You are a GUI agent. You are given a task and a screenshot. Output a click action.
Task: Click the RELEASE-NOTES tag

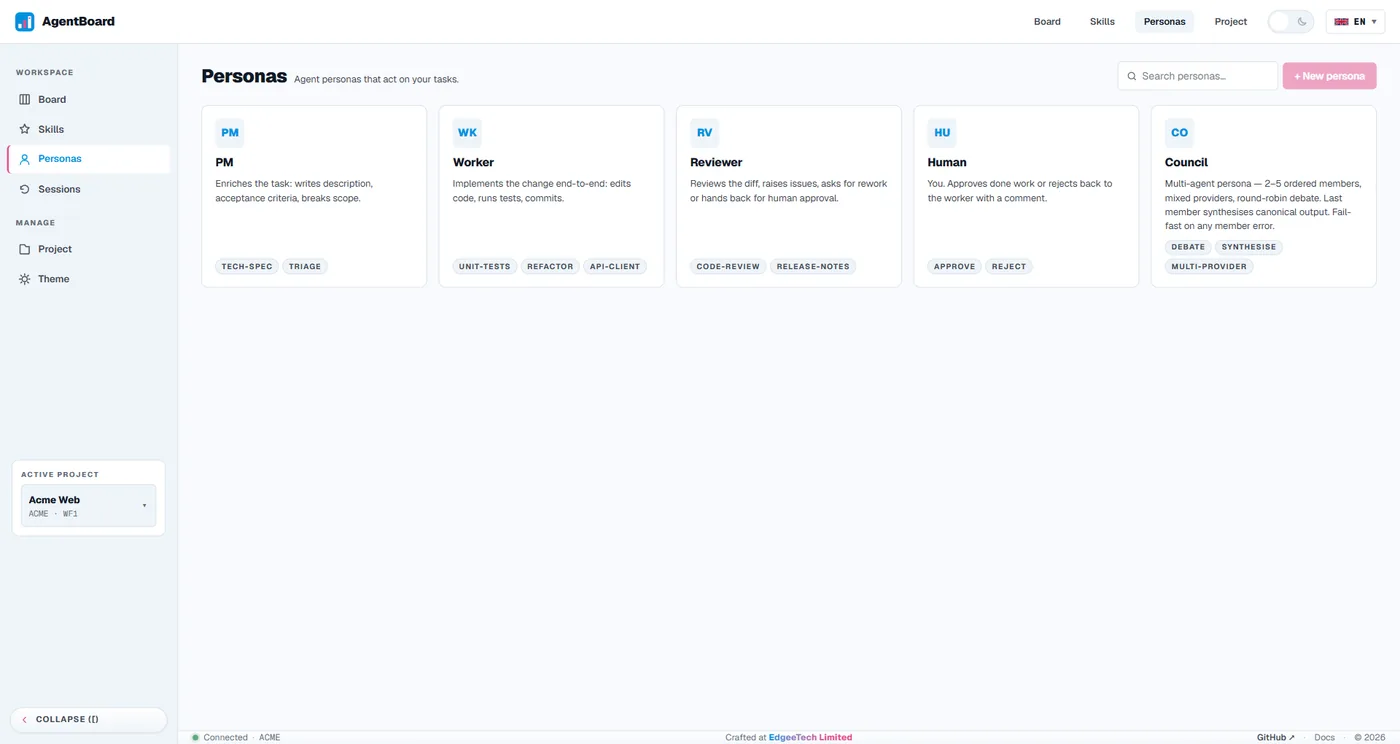tap(813, 267)
